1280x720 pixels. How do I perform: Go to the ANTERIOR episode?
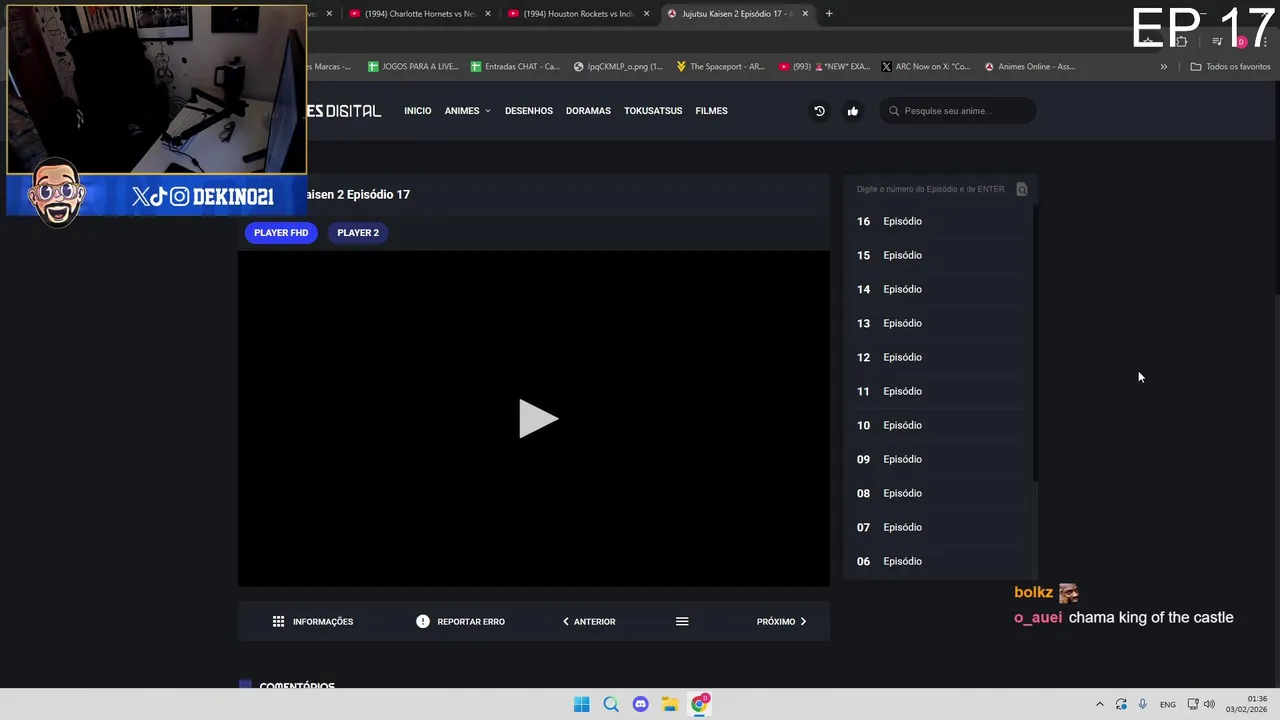589,622
